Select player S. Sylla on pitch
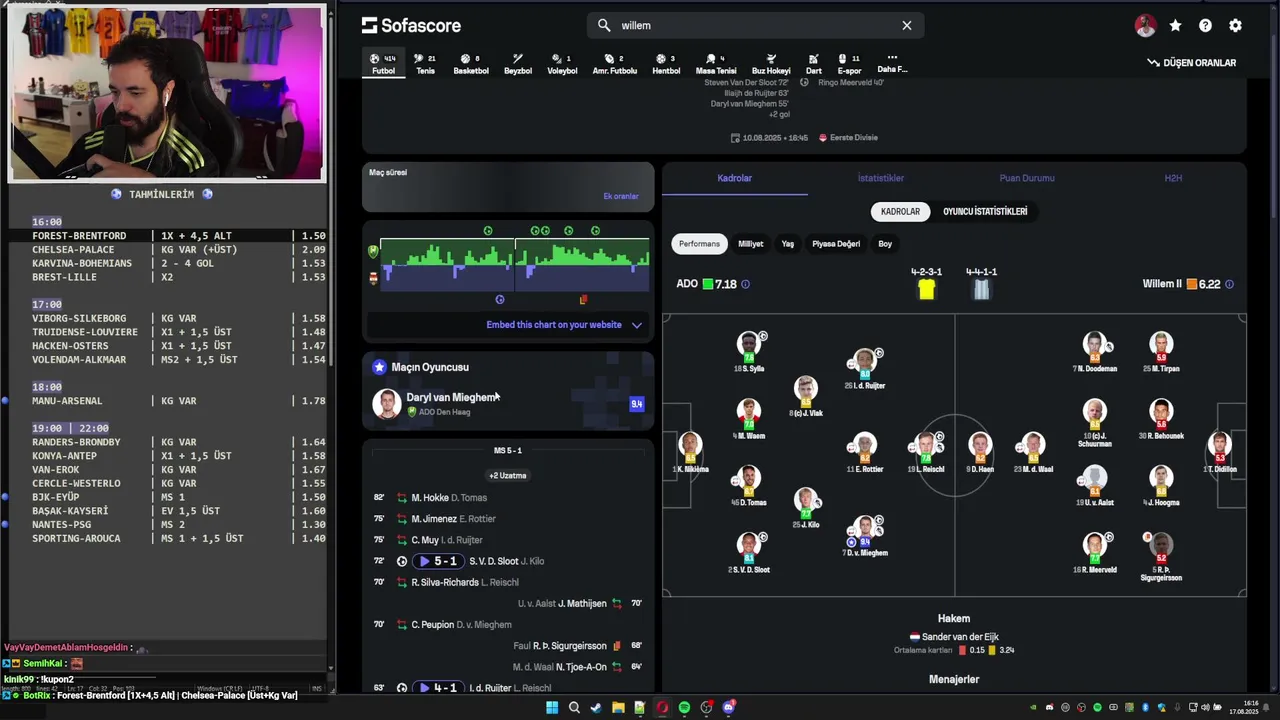 (749, 352)
